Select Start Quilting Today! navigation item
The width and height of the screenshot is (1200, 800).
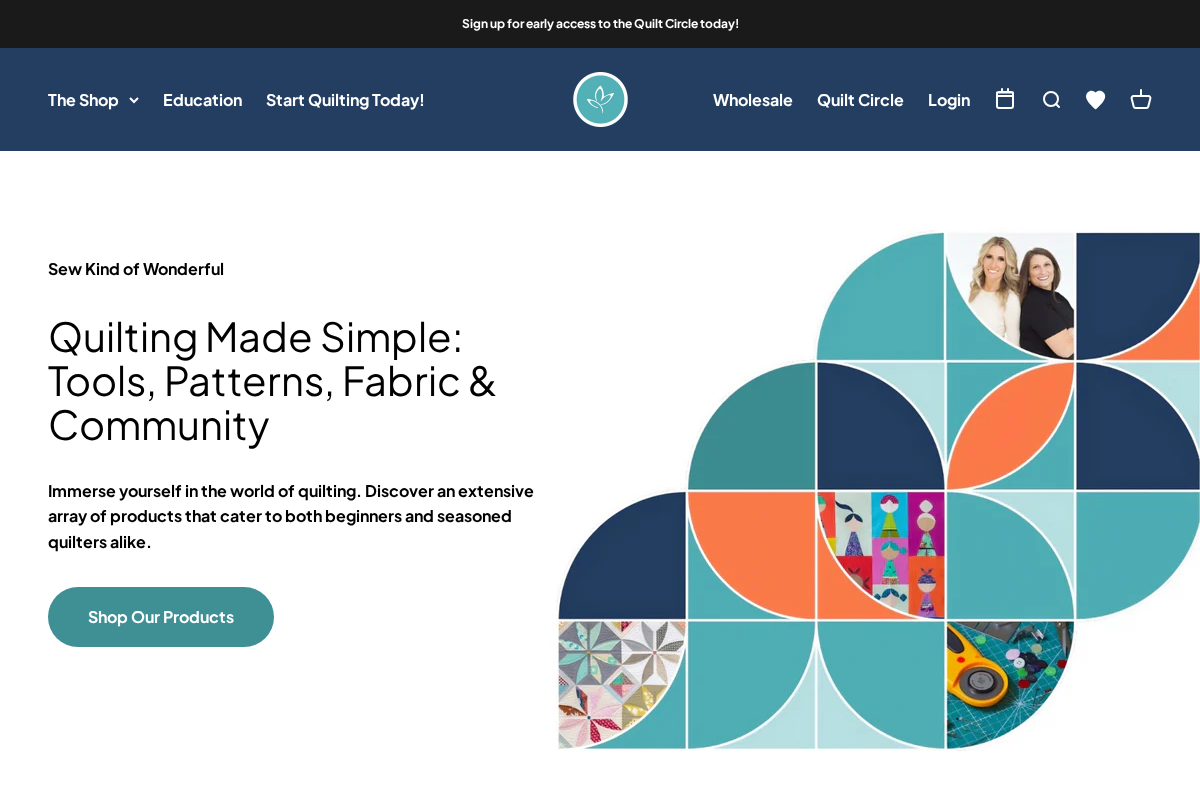click(345, 100)
